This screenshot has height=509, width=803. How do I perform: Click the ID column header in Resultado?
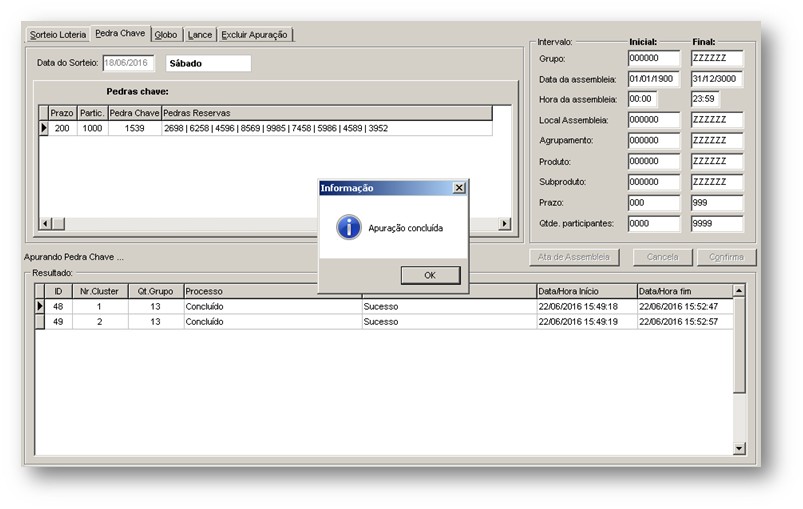58,291
